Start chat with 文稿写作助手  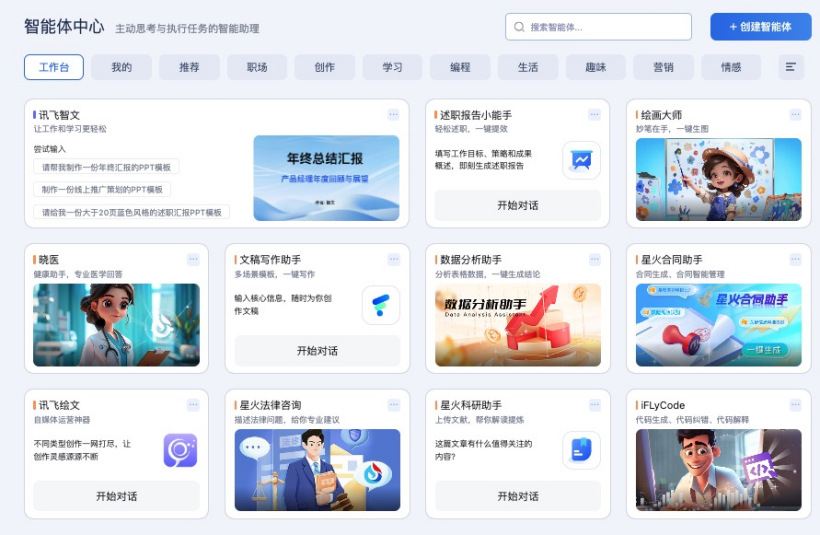pyautogui.click(x=317, y=350)
